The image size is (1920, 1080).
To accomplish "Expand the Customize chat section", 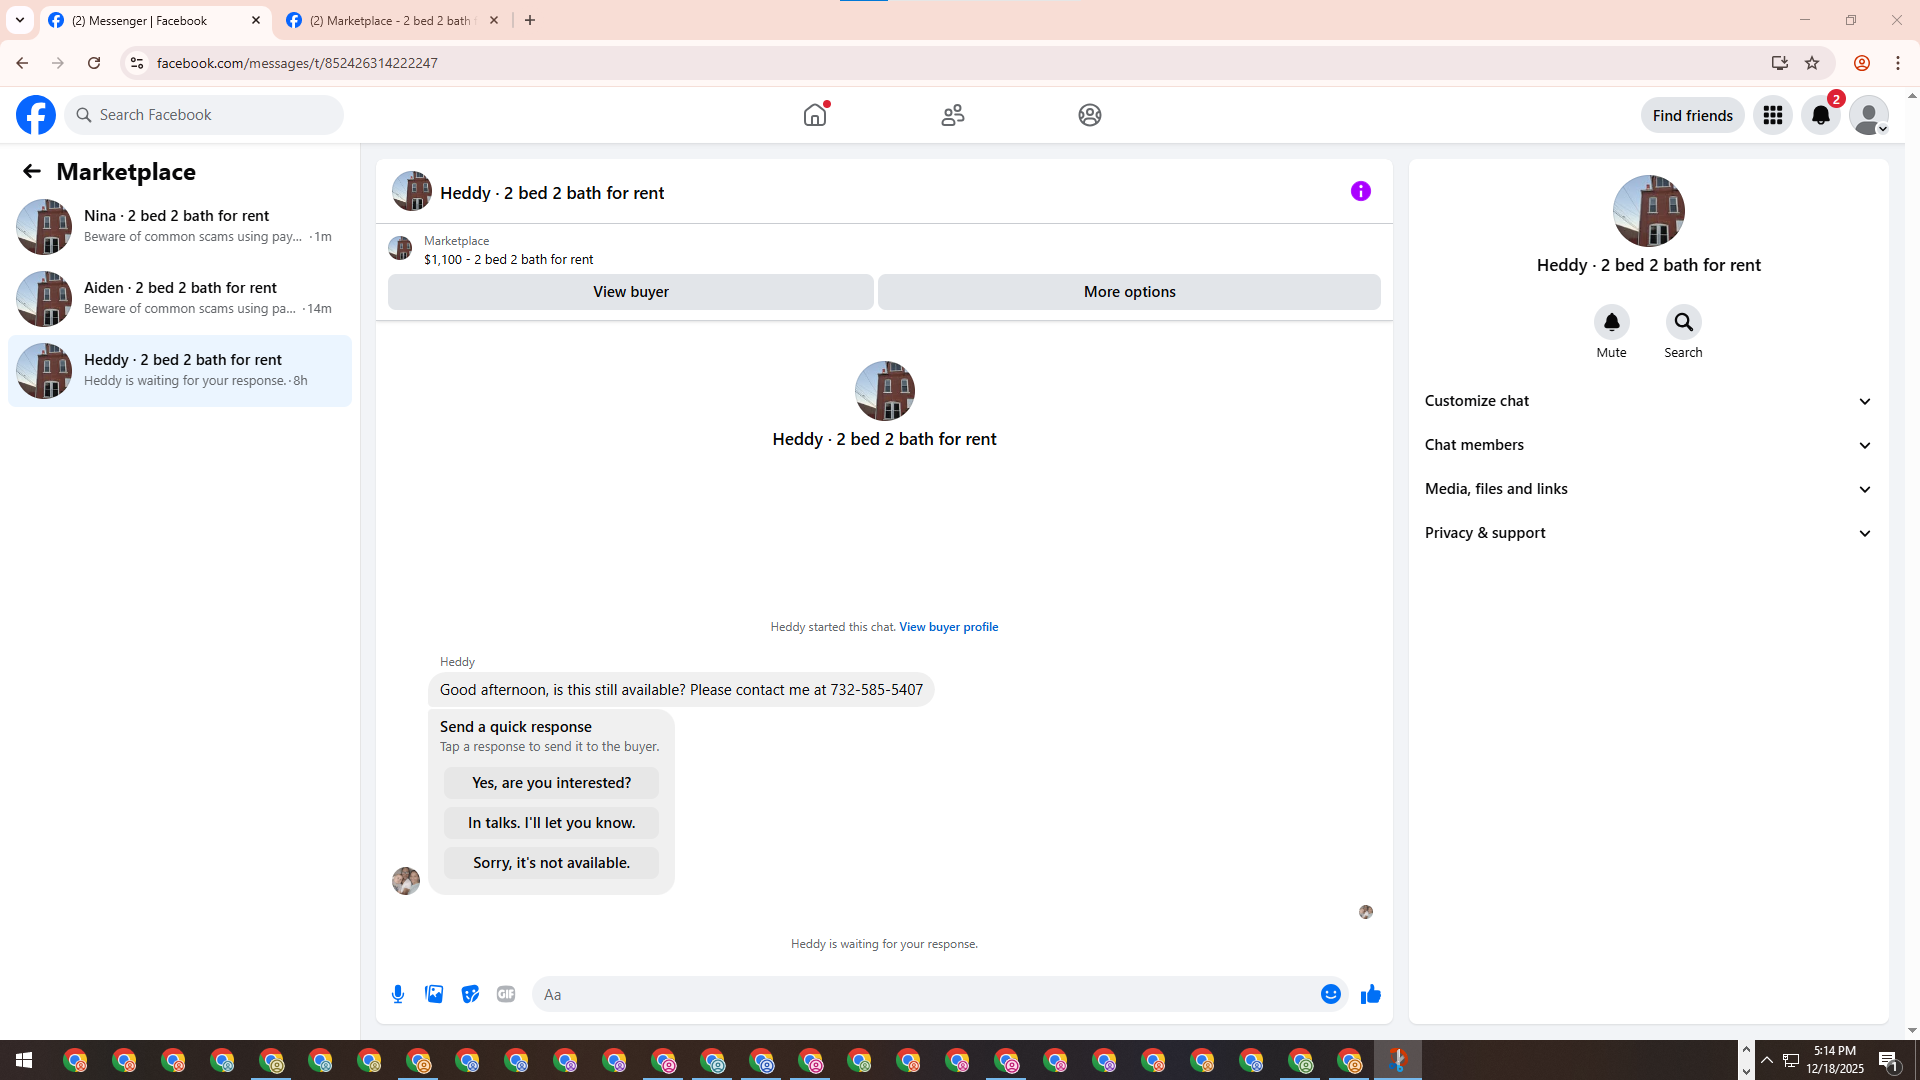I will [1649, 401].
